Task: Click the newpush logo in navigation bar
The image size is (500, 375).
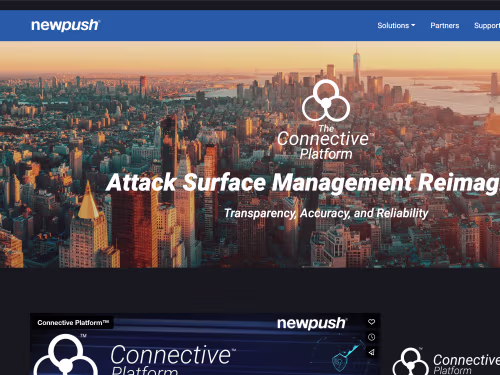Action: [65, 25]
